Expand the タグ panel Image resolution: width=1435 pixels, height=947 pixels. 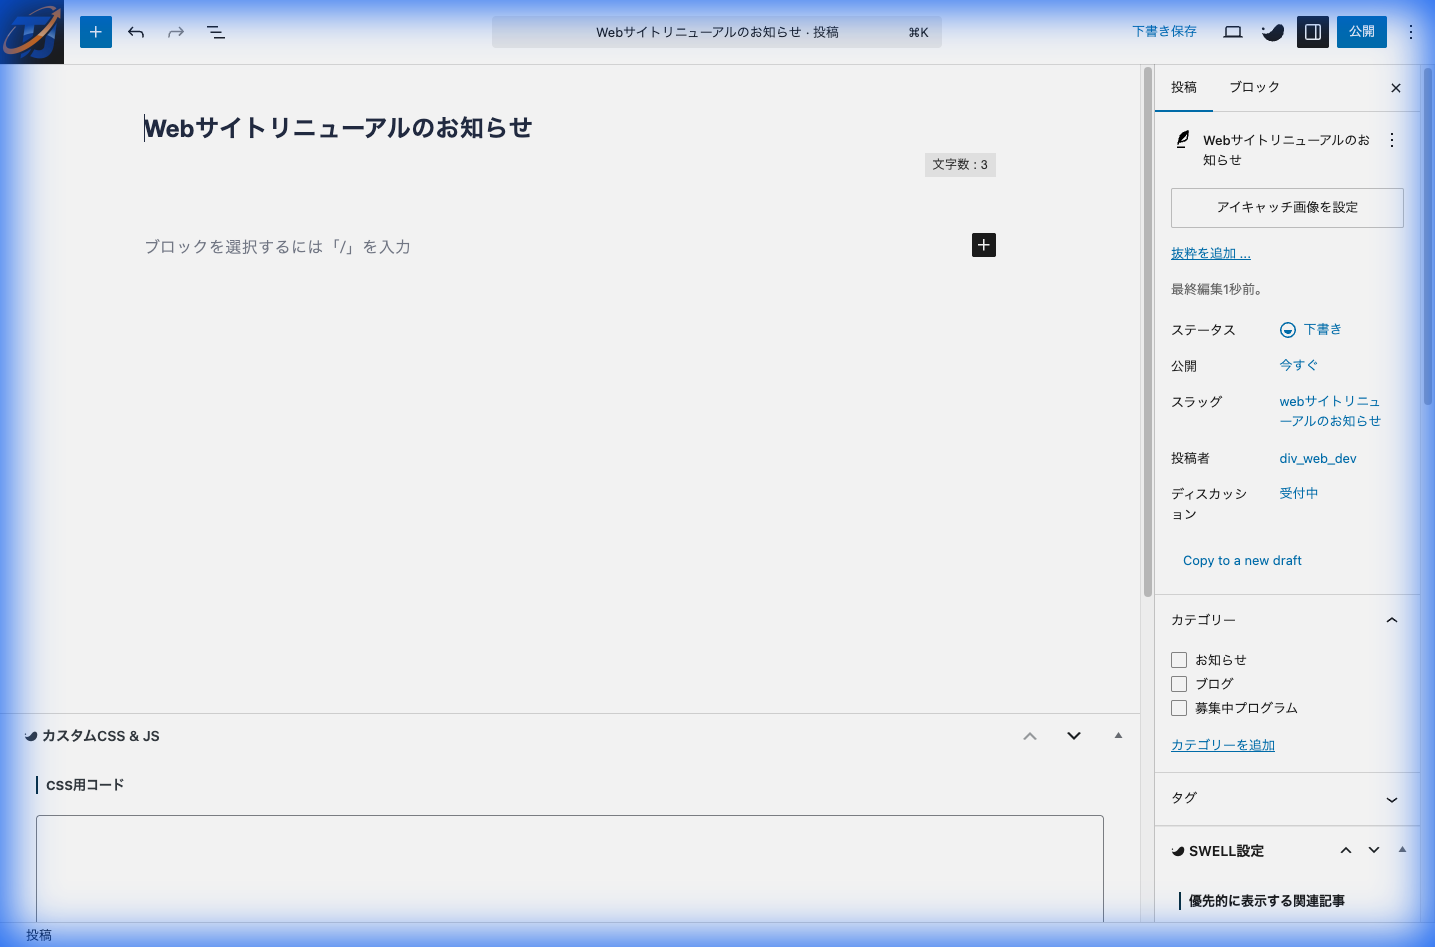tap(1391, 799)
